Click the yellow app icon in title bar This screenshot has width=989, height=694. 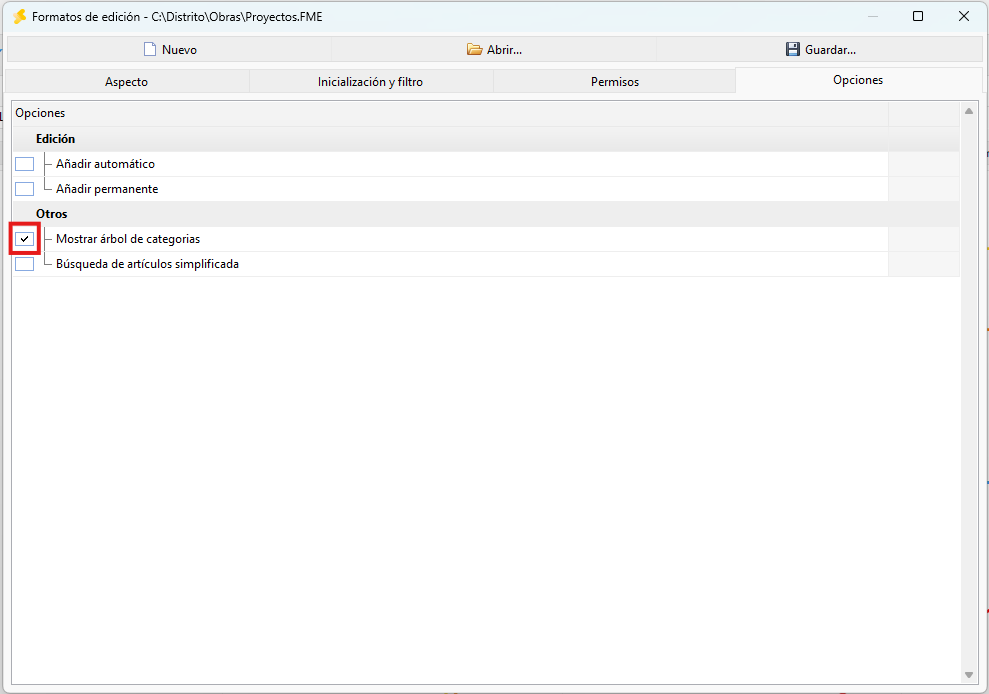(x=20, y=16)
